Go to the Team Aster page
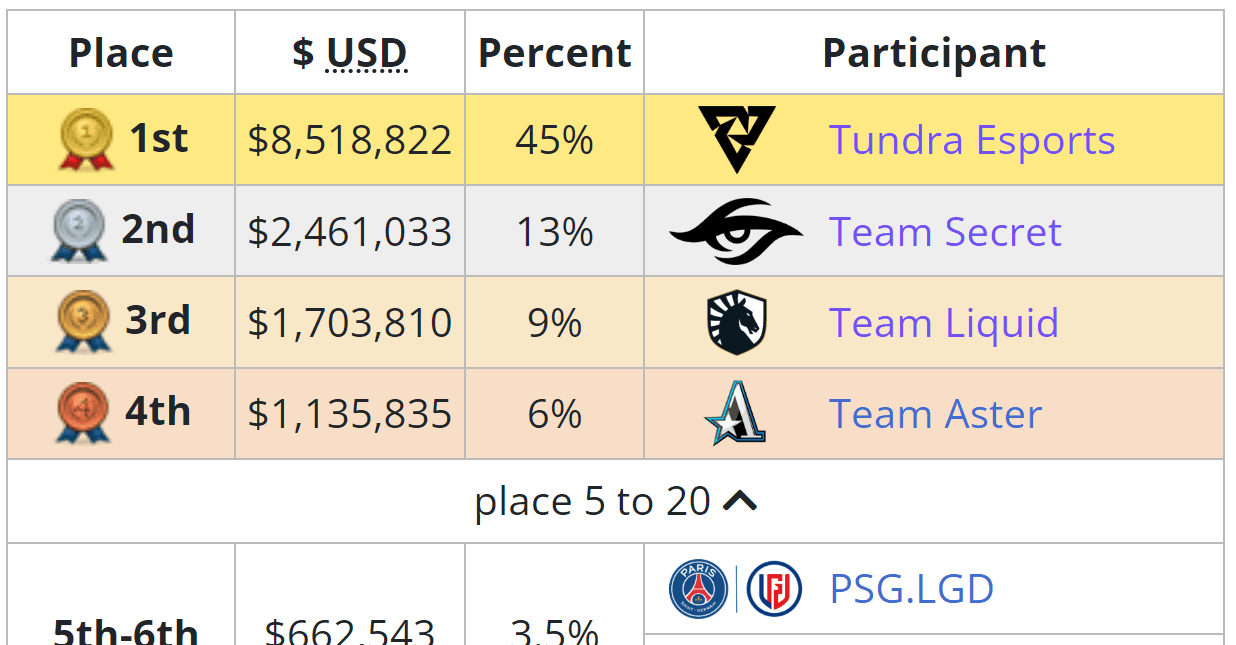The image size is (1236, 645). 936,414
